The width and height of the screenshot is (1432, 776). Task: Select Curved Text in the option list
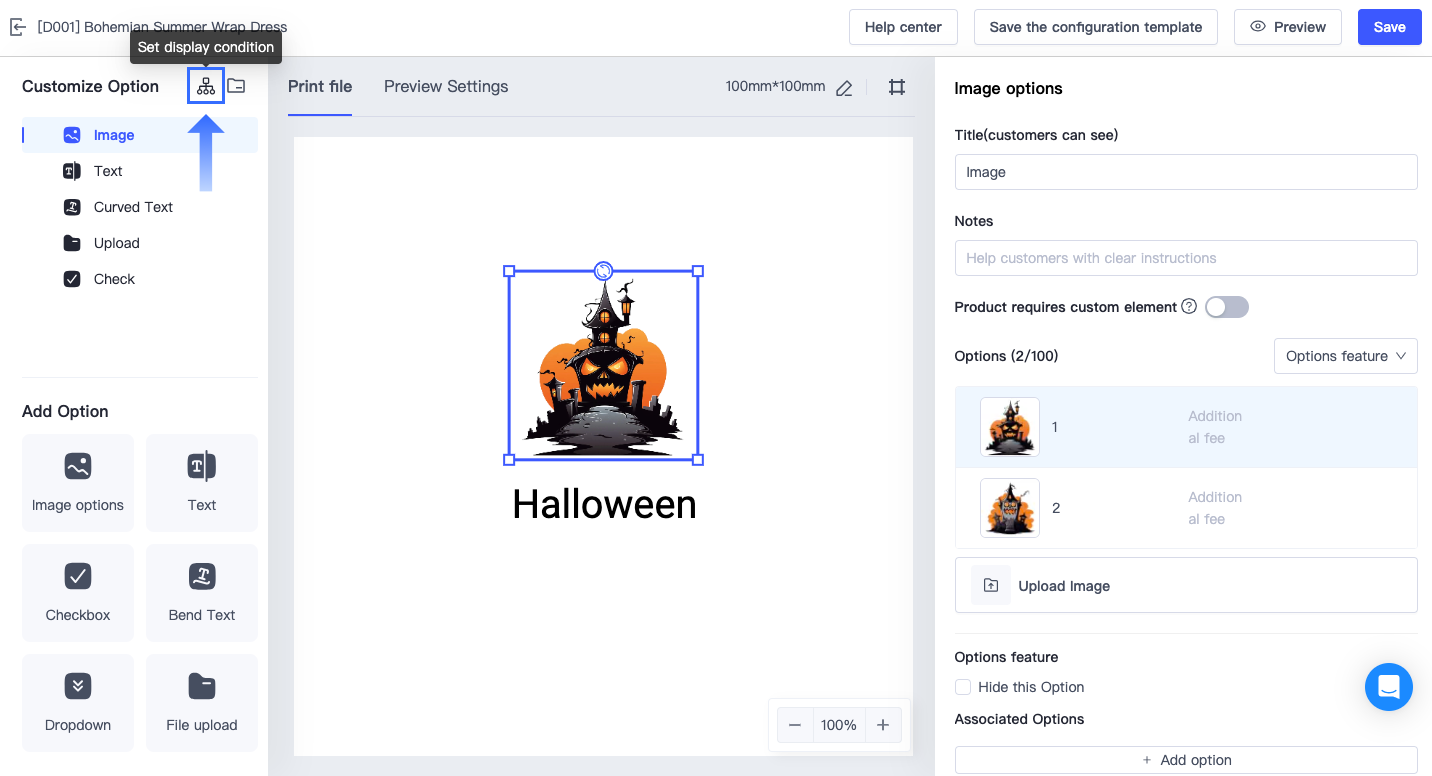click(x=133, y=207)
